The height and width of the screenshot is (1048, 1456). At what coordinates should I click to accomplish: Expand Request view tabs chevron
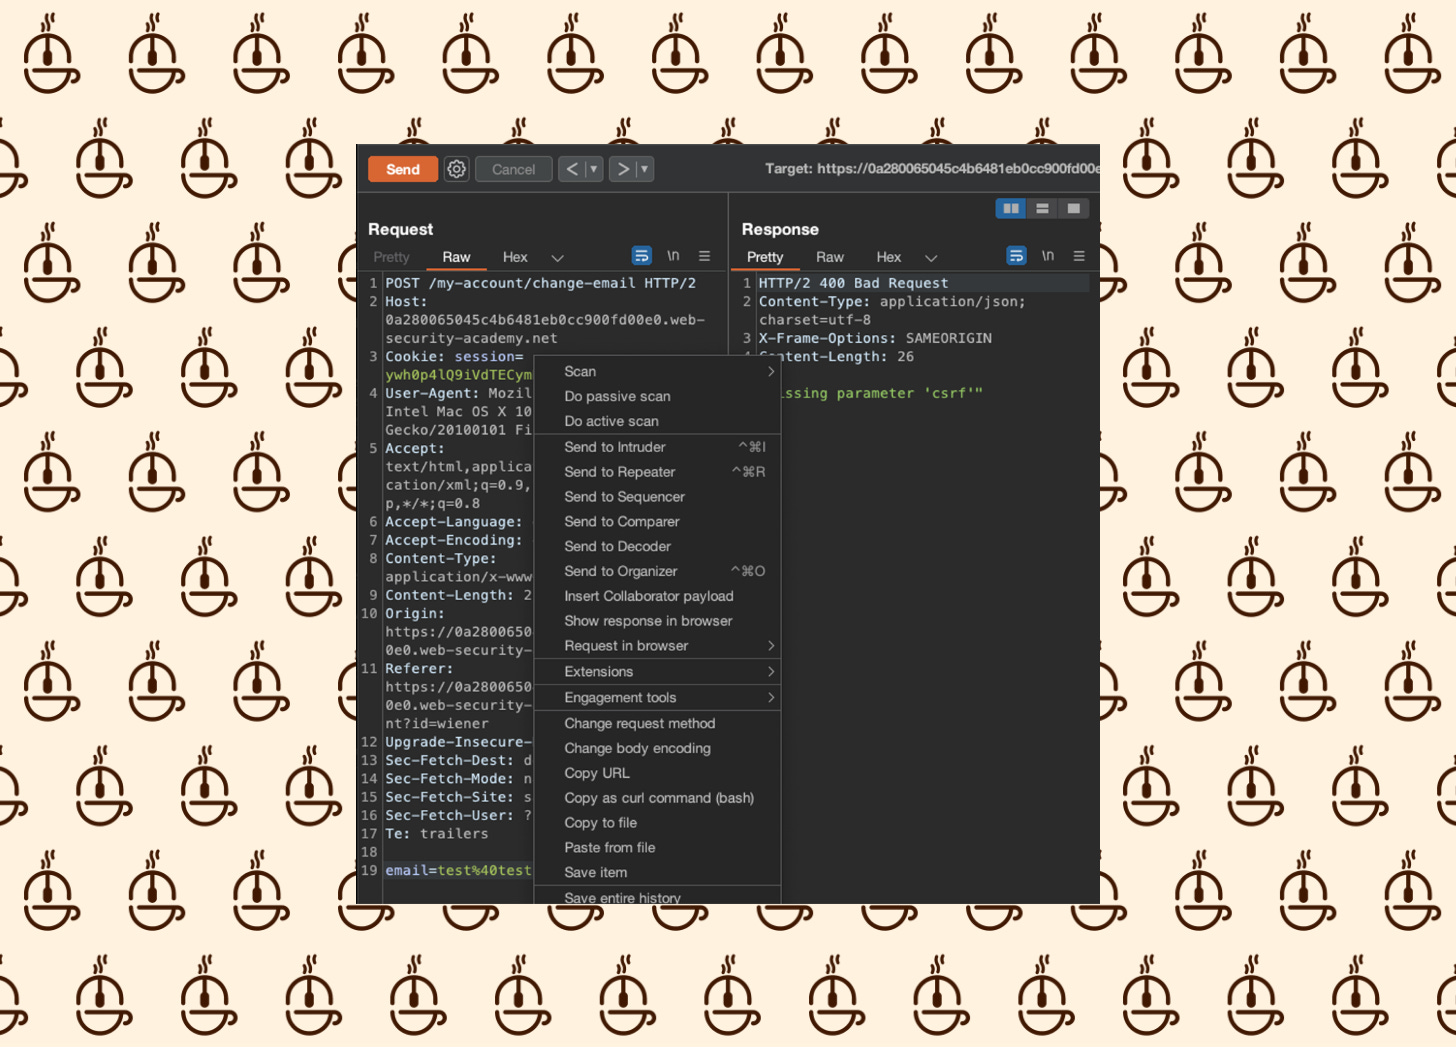point(557,257)
